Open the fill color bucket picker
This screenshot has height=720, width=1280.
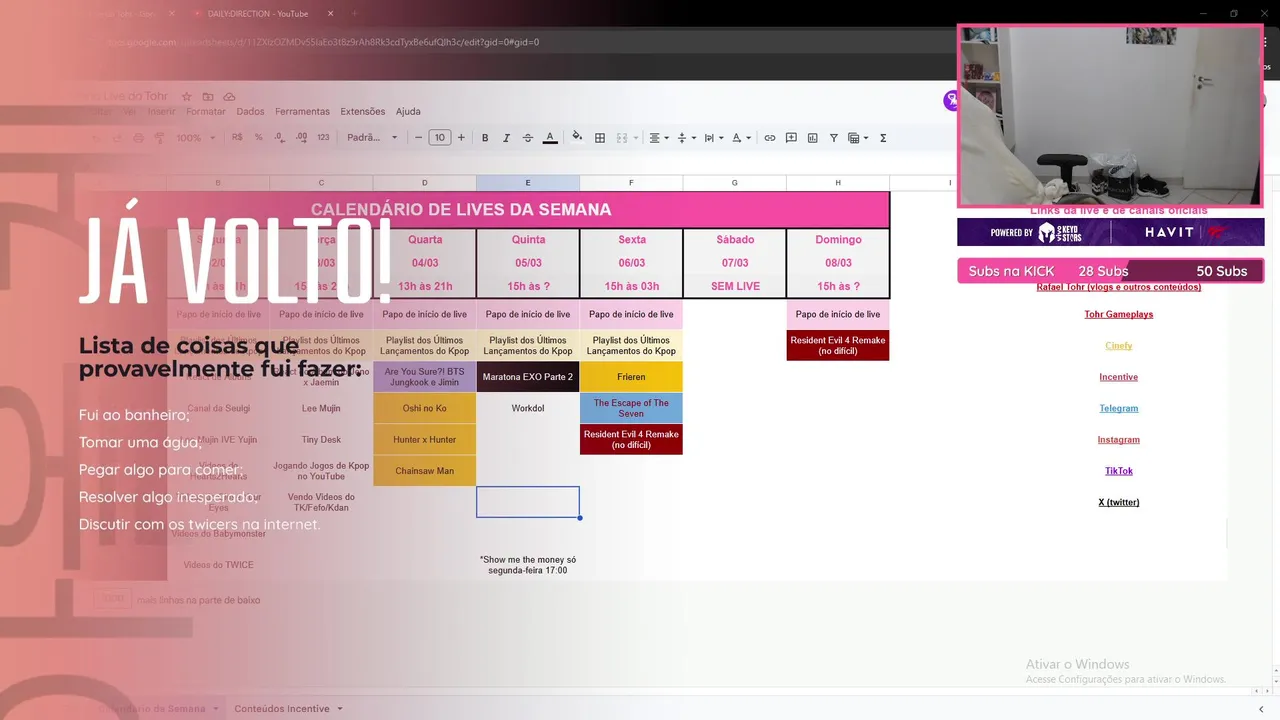click(577, 138)
